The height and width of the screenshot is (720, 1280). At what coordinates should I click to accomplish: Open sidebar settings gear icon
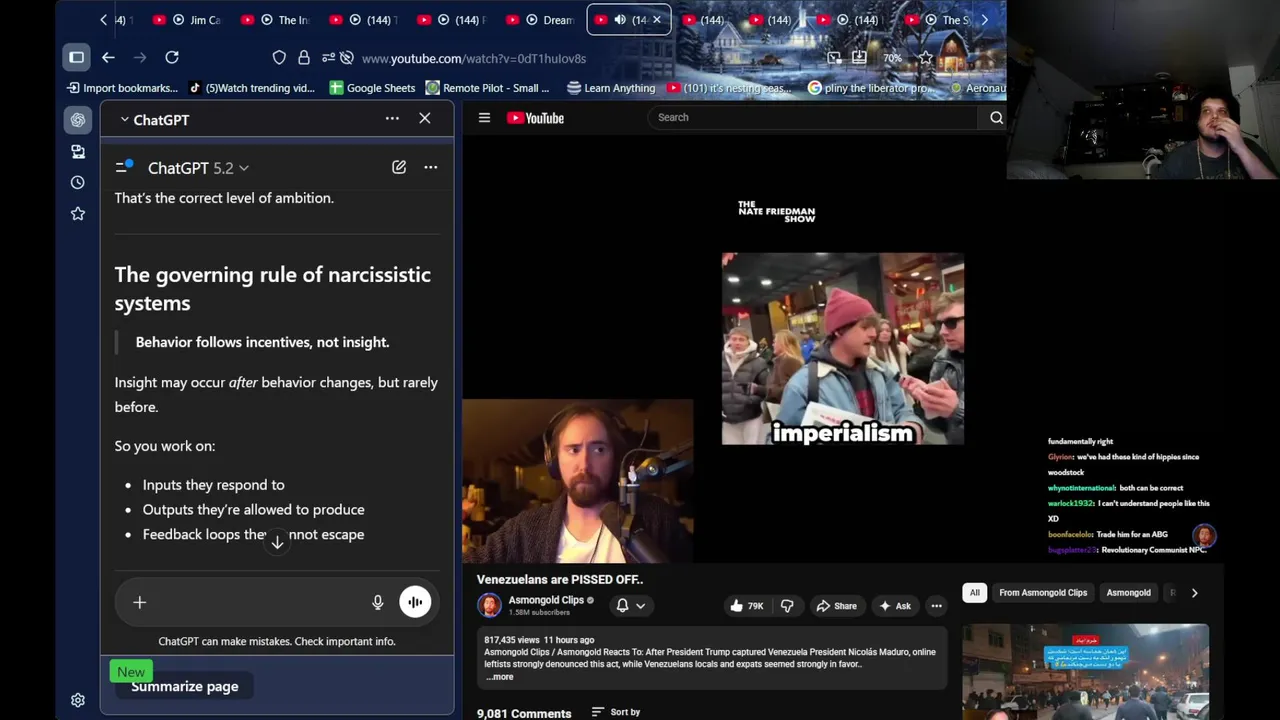(x=78, y=700)
